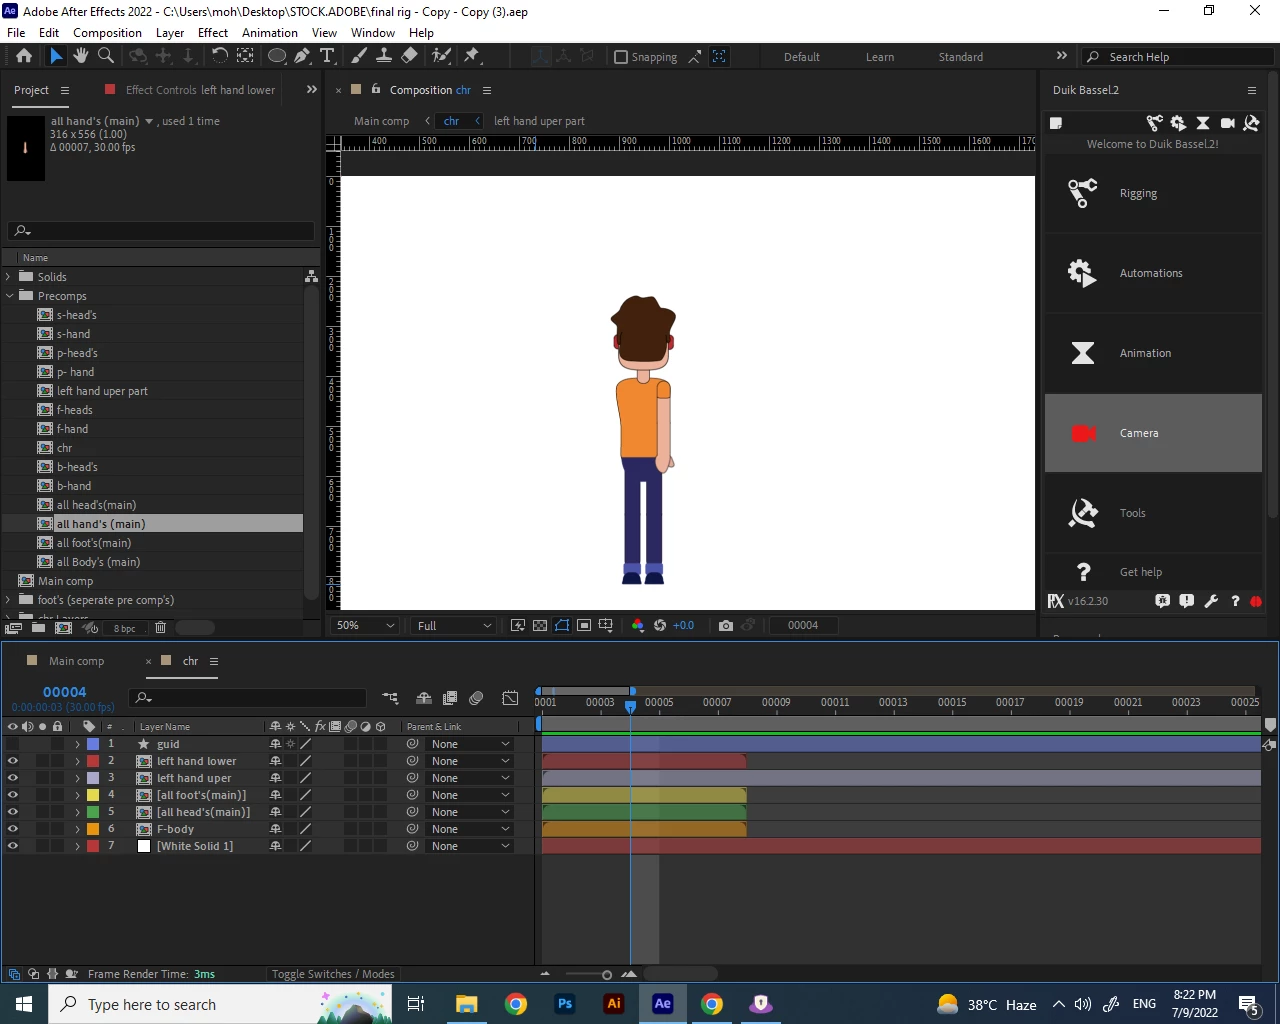Hide the left hand lower layer

pos(13,761)
